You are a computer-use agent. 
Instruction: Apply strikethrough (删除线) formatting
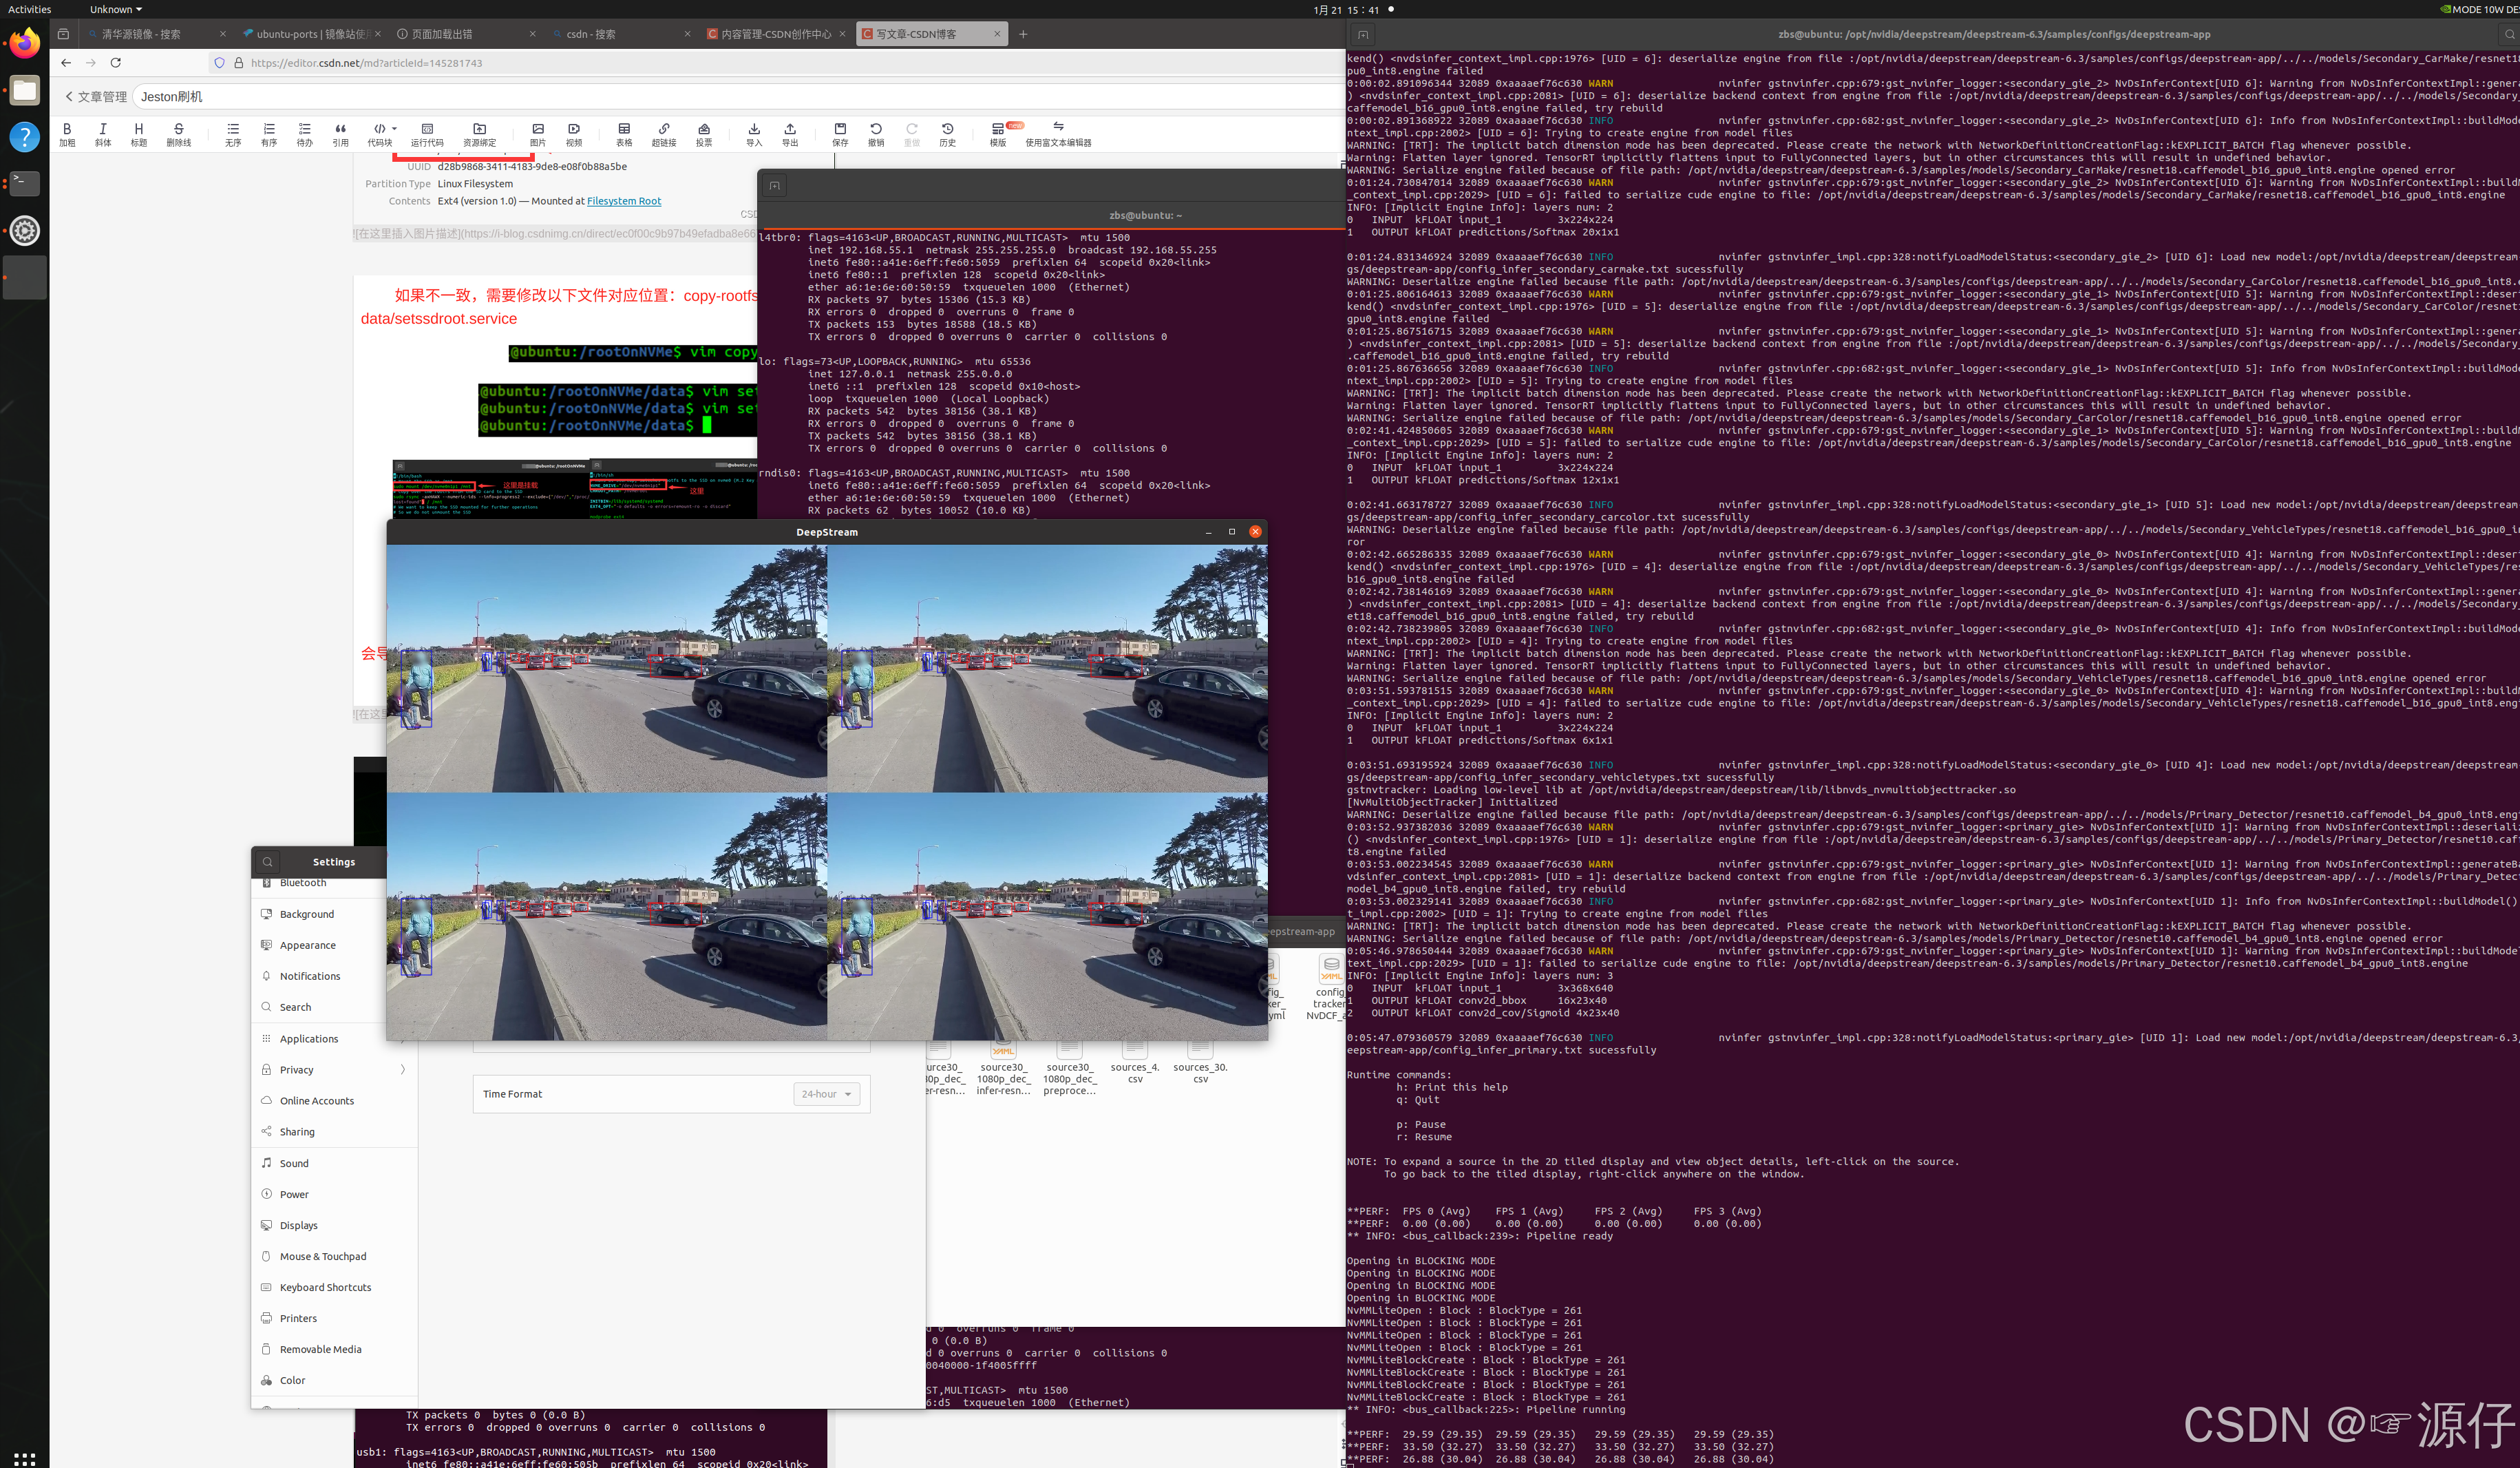(179, 134)
